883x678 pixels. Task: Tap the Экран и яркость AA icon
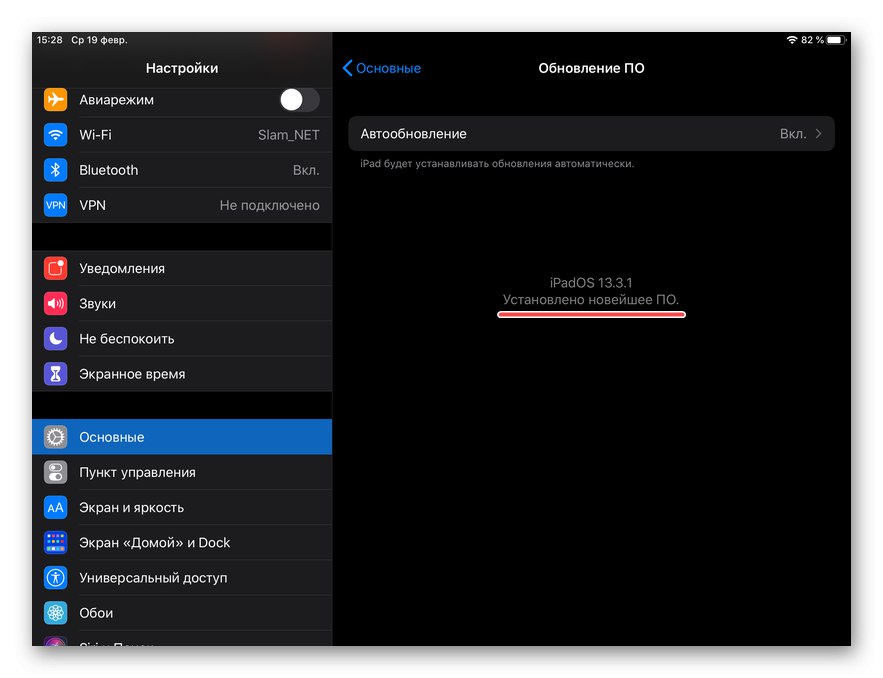pos(55,508)
